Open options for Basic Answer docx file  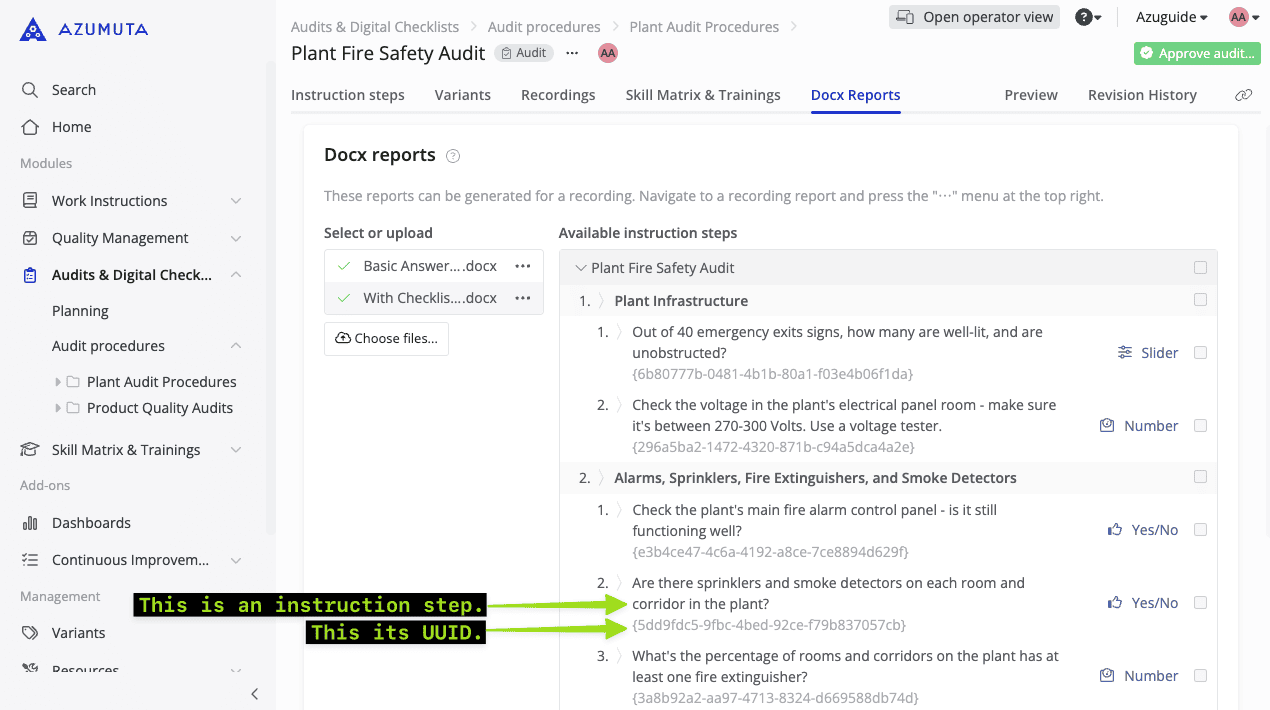tap(522, 267)
